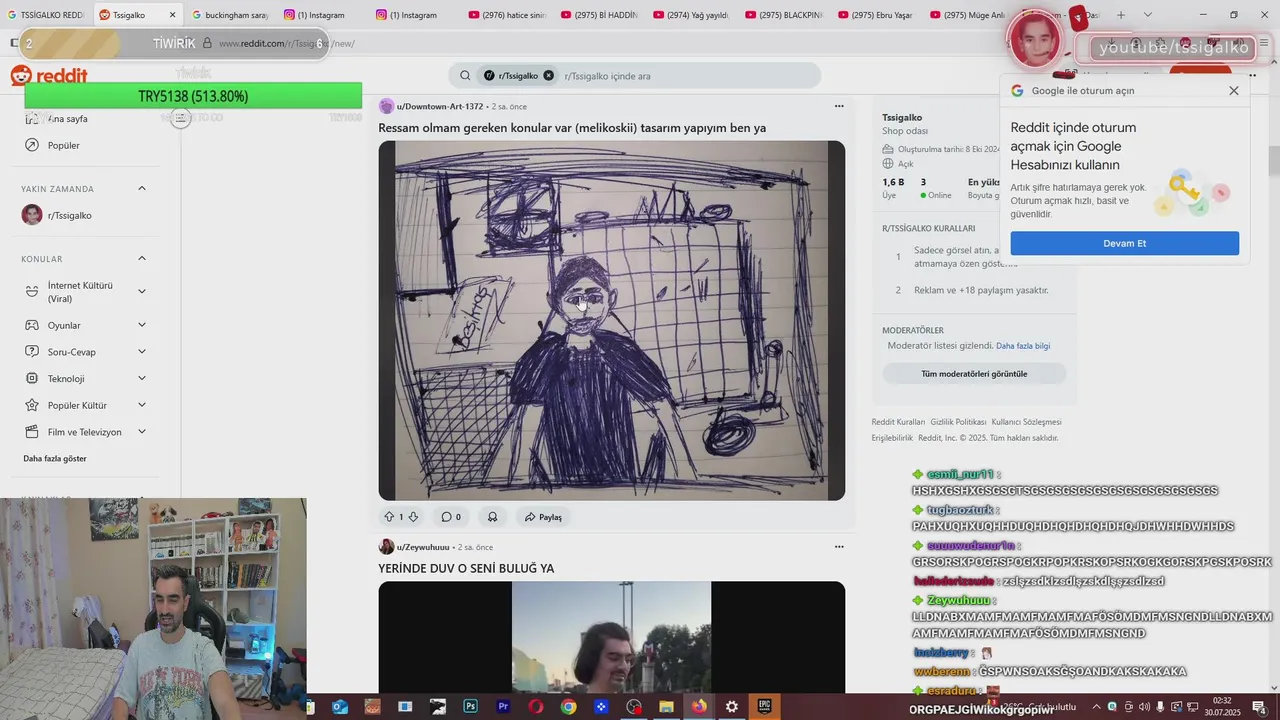This screenshot has height=720, width=1280.
Task: Switch to the TSSİGALKO REDDİT Google tab
Action: tap(45, 15)
